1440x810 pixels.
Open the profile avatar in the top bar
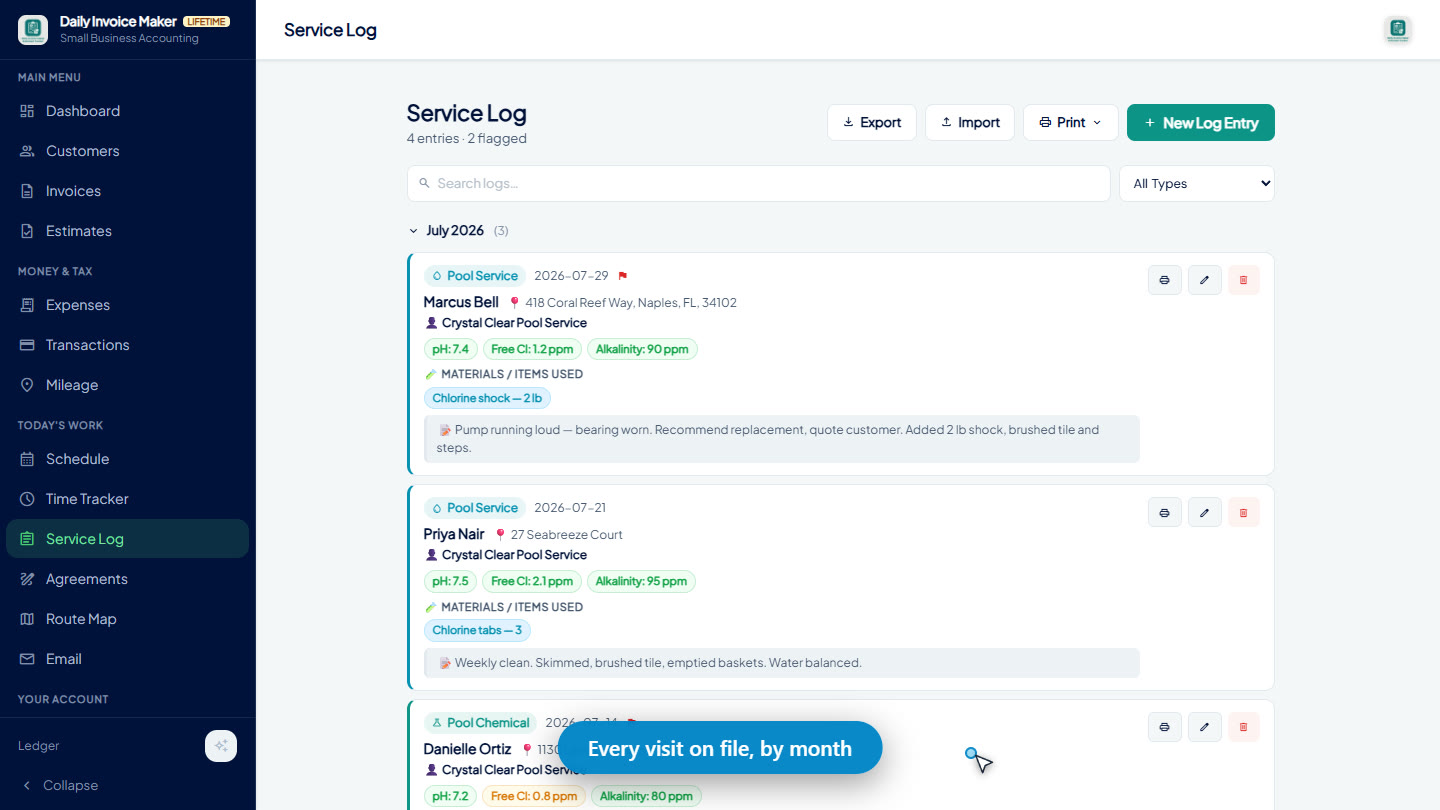pyautogui.click(x=1398, y=29)
